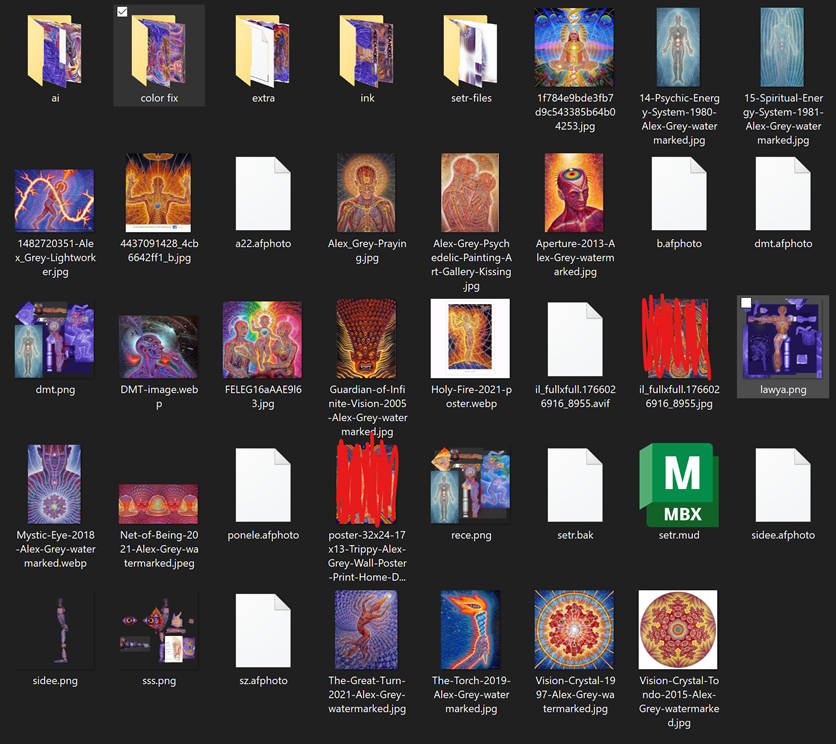Select the dmt.png thumbnail
Viewport: 836px width, 744px height.
(x=54, y=339)
